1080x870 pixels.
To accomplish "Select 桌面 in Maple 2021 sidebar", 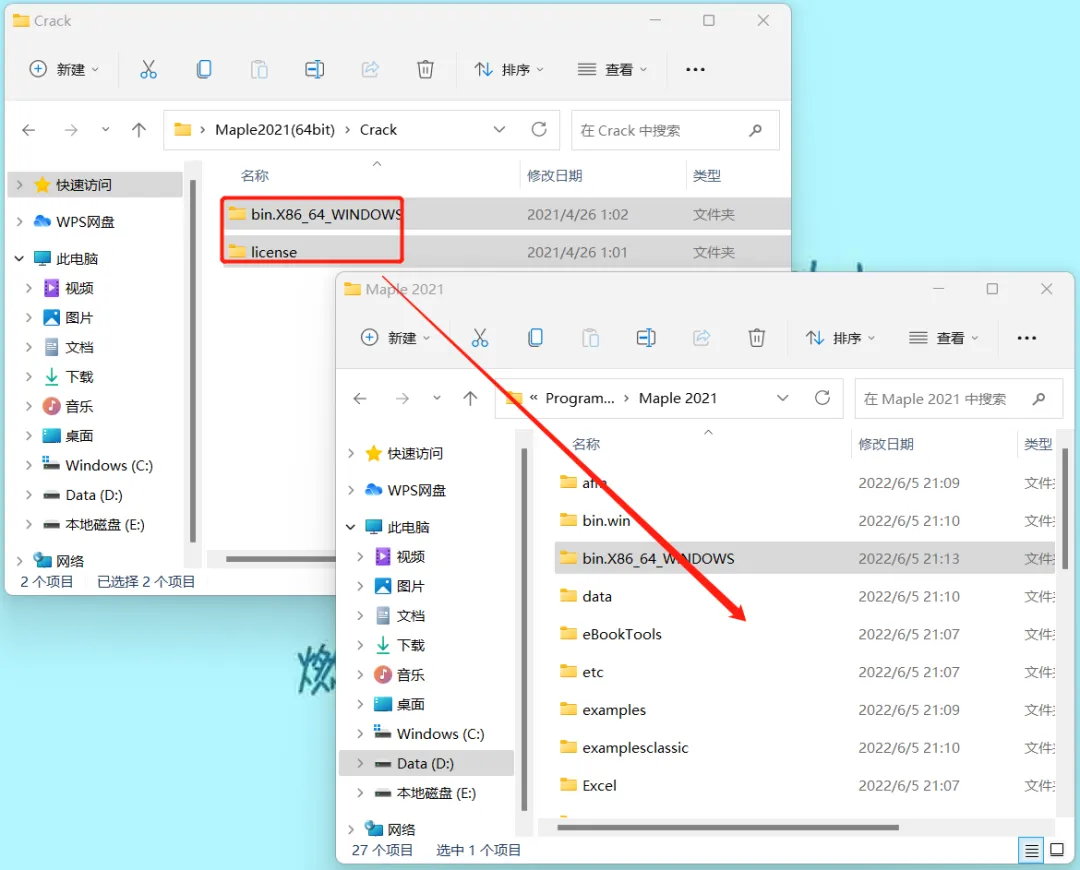I will click(x=411, y=705).
